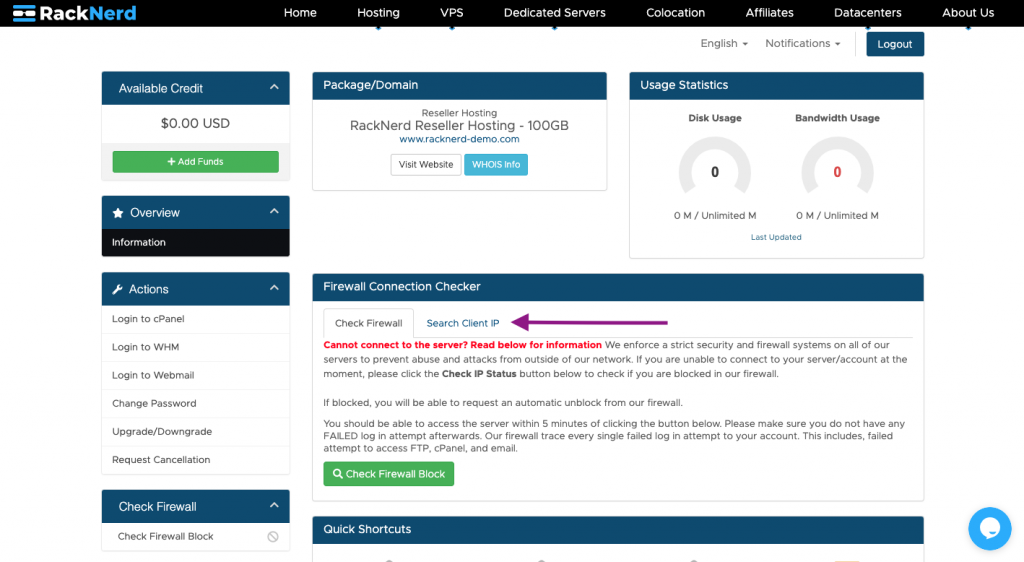
Task: Select Information in Overview sidebar
Action: point(195,242)
